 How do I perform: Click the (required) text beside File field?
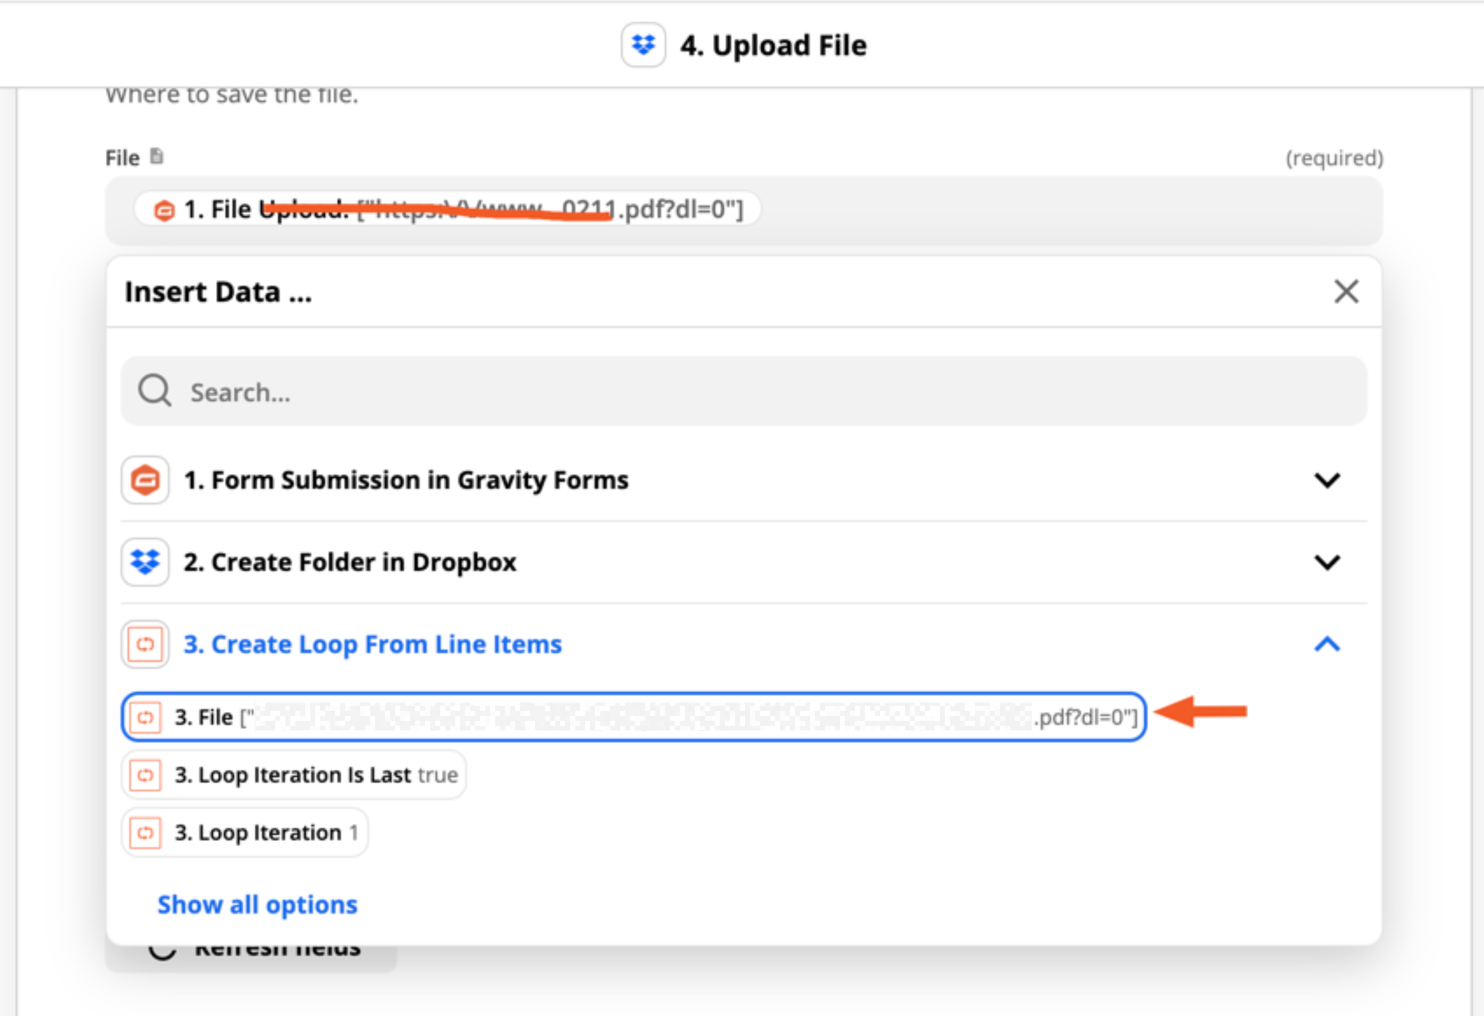coord(1334,158)
